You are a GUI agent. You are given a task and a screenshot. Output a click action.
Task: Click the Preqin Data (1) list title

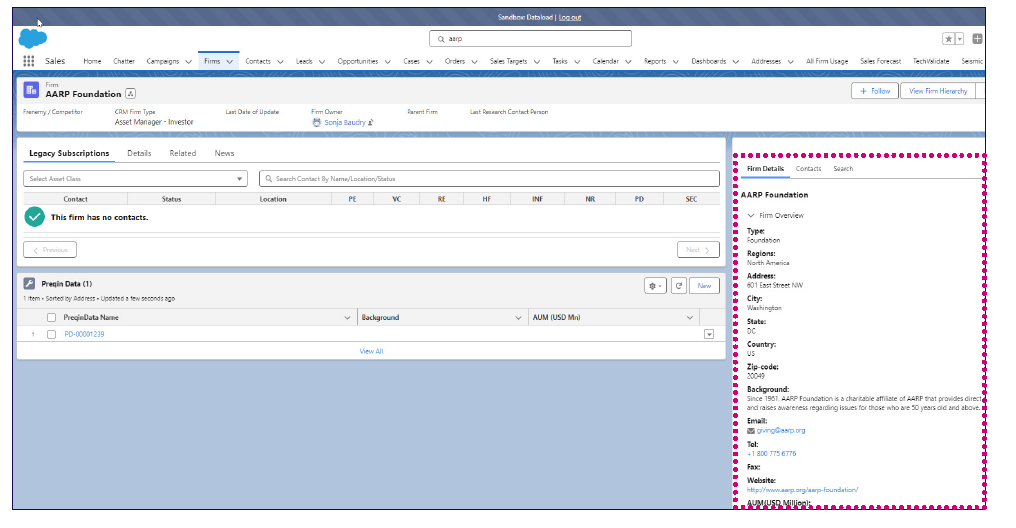click(67, 284)
